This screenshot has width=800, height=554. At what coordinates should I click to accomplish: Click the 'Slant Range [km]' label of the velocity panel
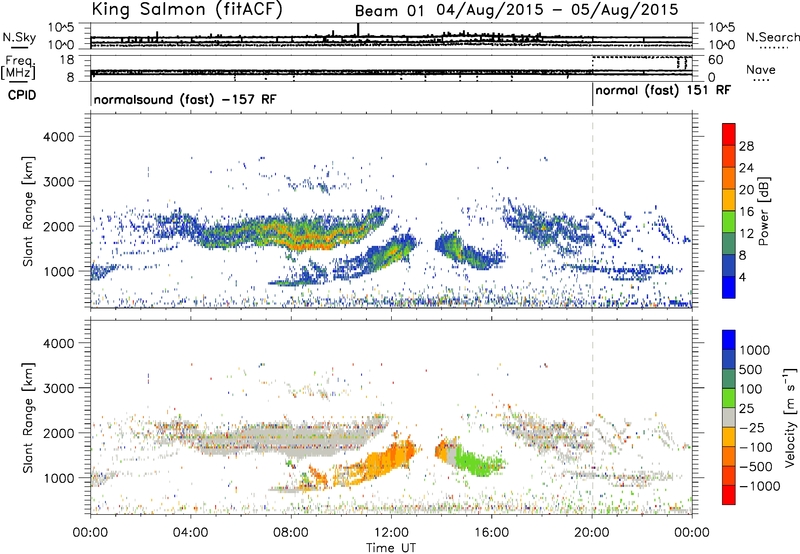(x=28, y=417)
